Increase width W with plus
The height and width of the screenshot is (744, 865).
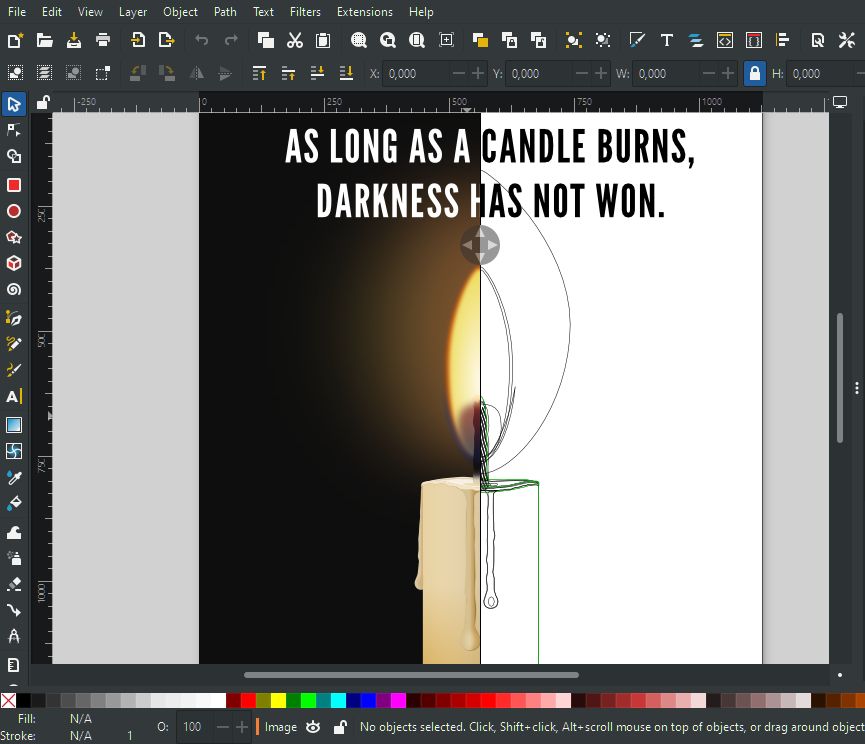(x=728, y=73)
